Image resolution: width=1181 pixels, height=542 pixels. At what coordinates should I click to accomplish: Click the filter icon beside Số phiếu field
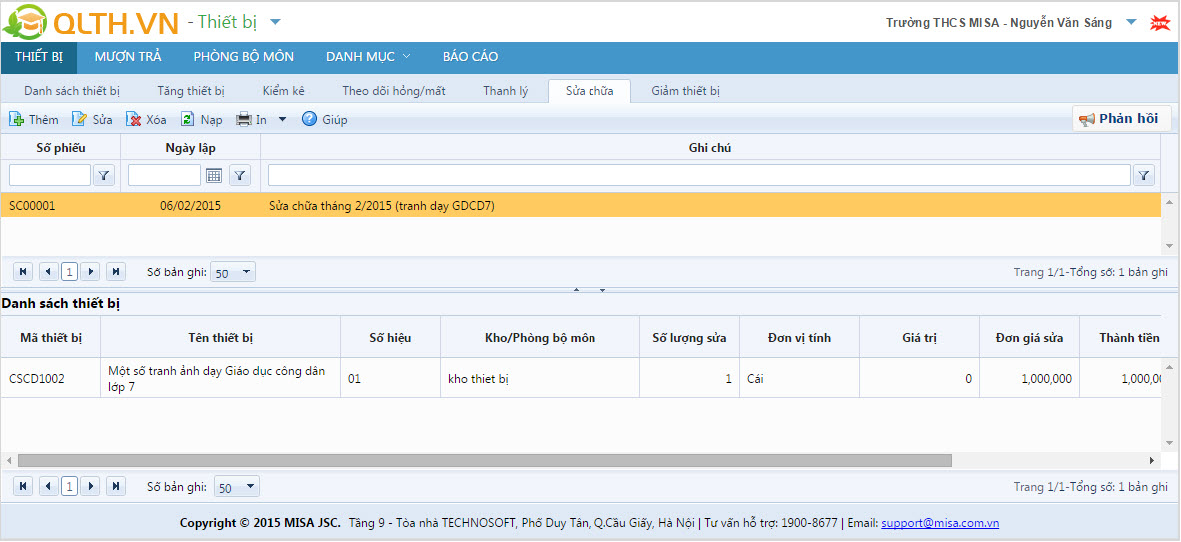click(x=104, y=176)
